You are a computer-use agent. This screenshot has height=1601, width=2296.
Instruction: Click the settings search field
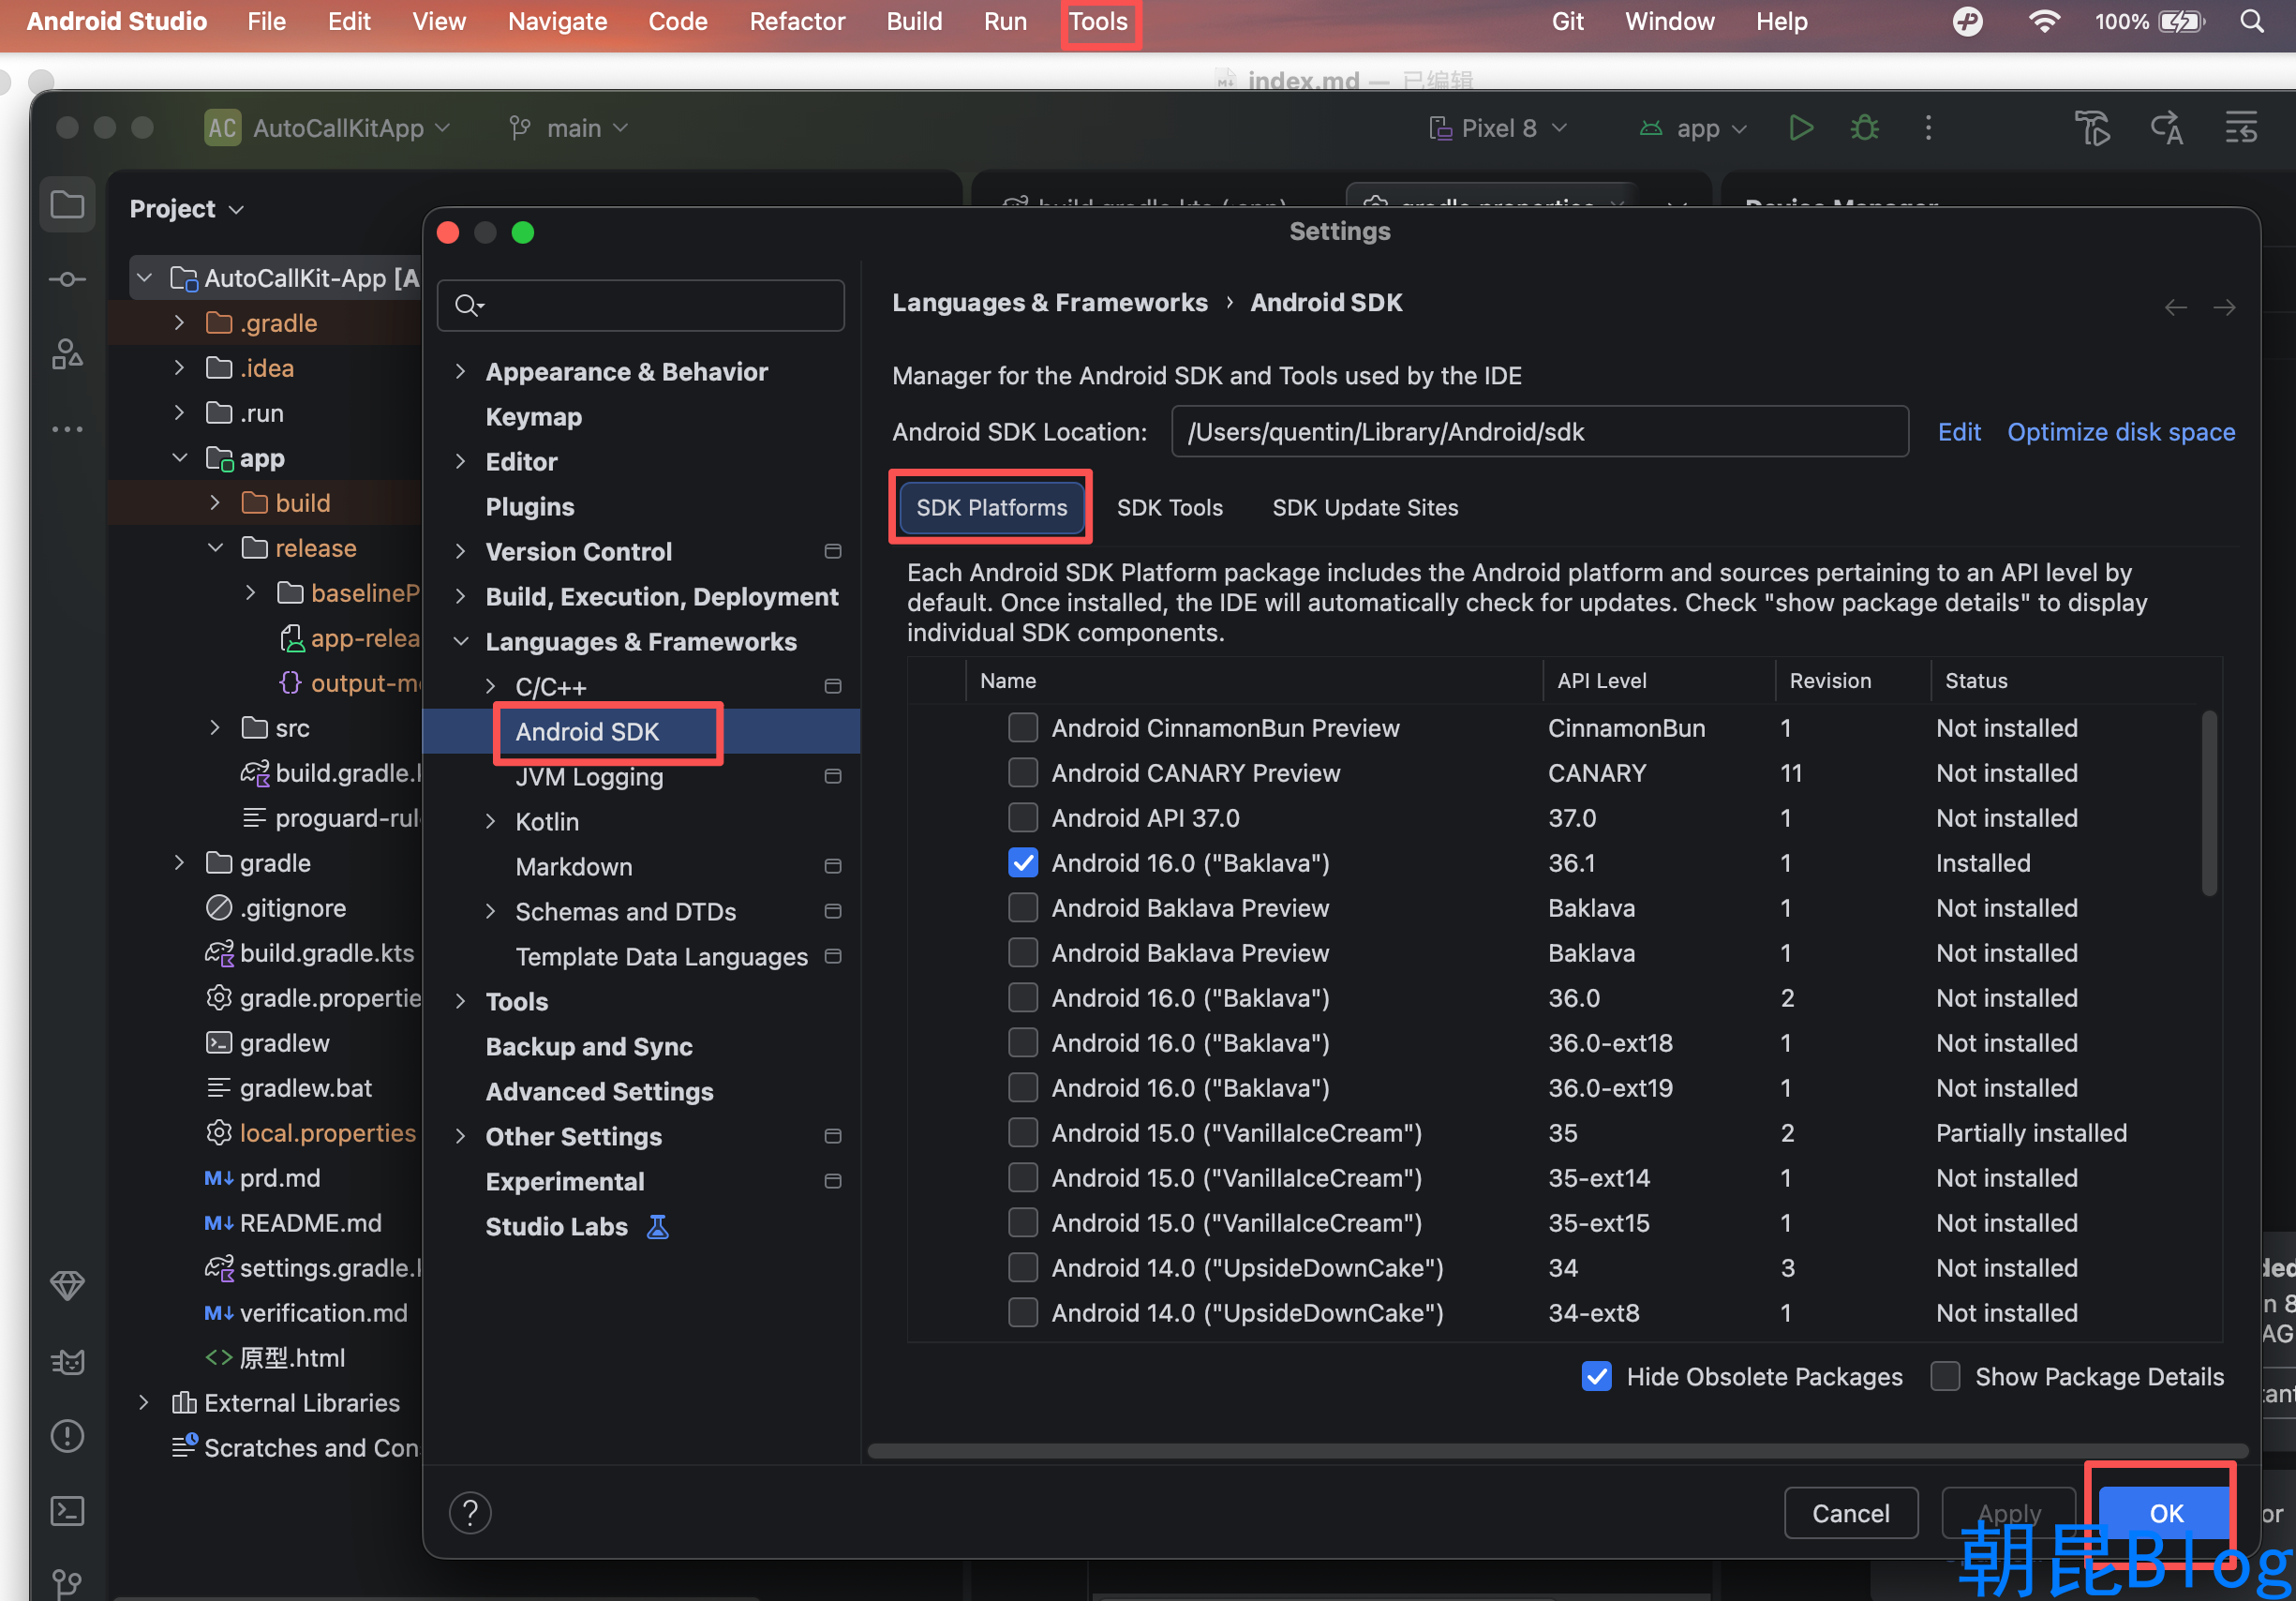tap(641, 305)
